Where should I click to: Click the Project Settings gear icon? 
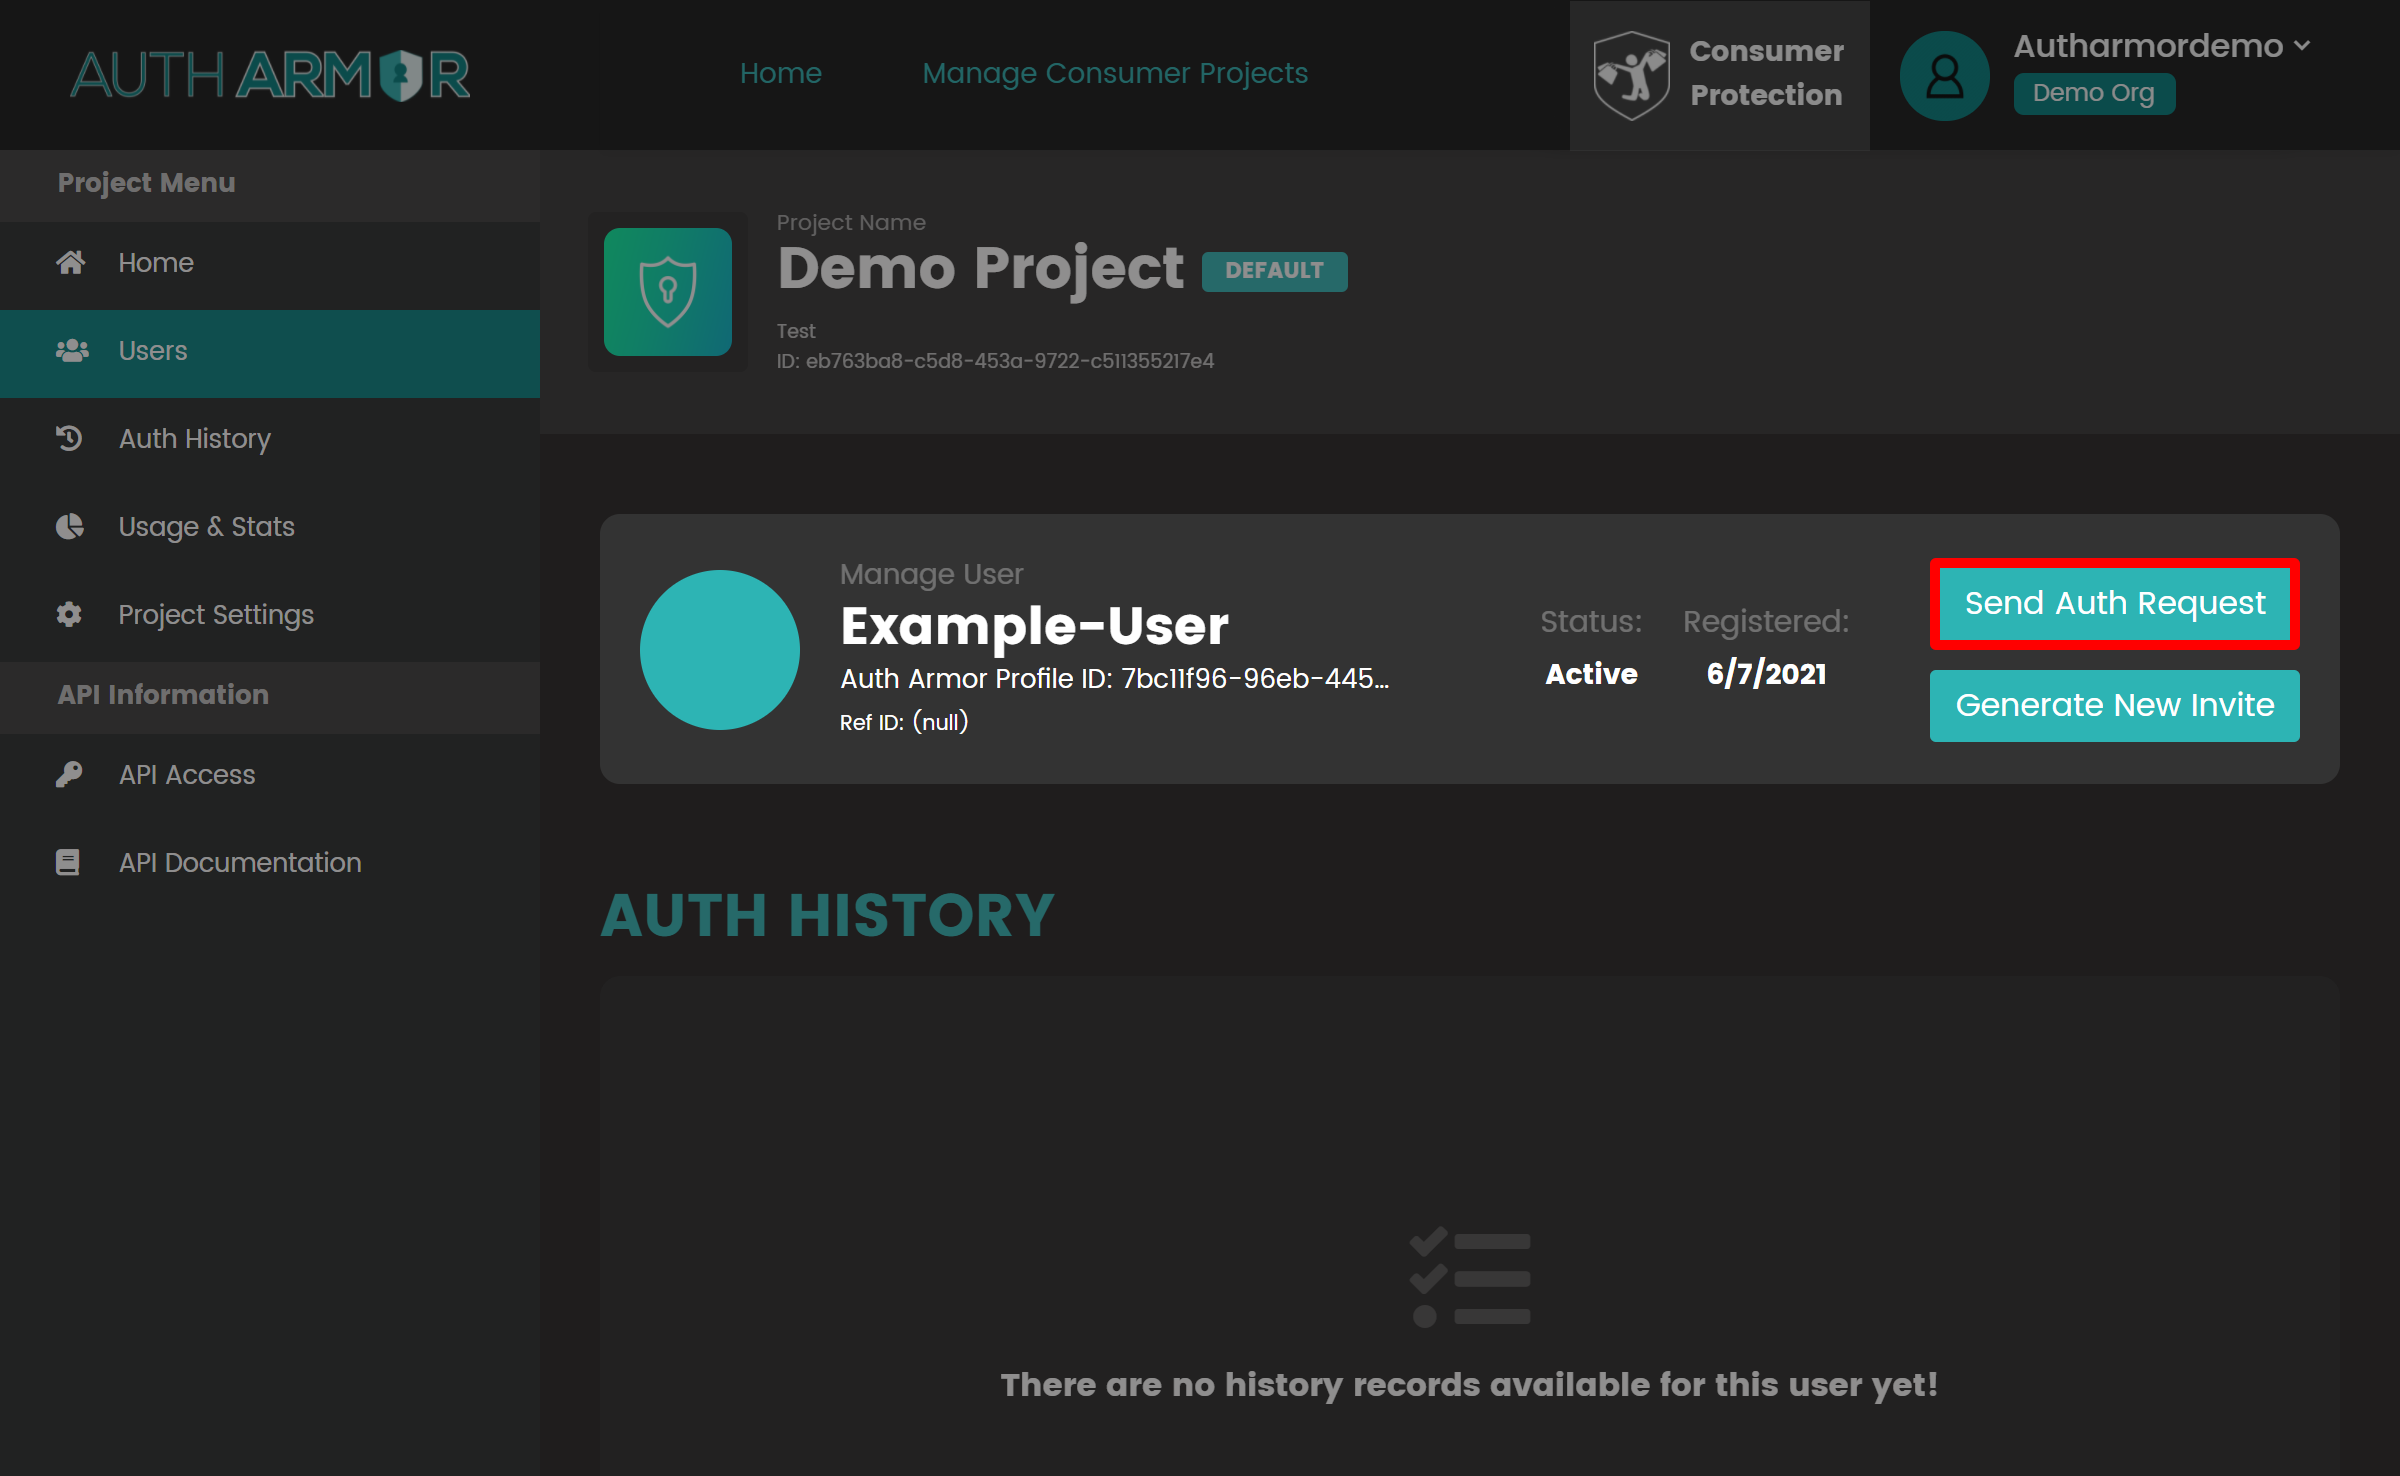[x=69, y=614]
